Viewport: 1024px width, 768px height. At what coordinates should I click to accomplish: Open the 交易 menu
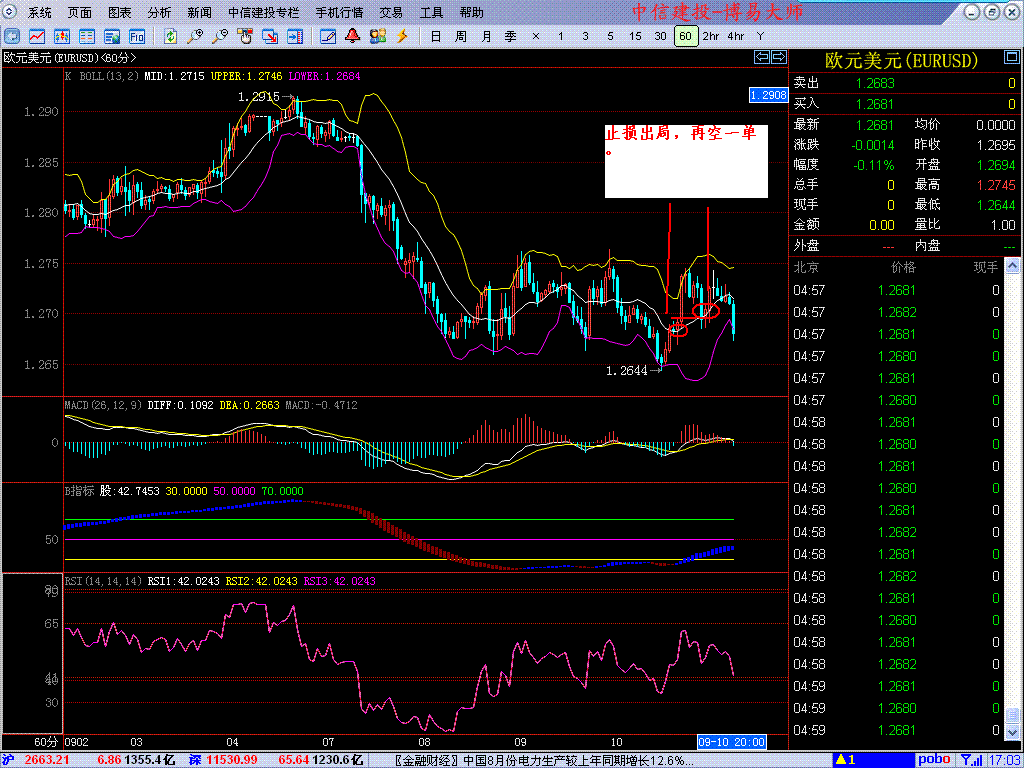coord(391,12)
